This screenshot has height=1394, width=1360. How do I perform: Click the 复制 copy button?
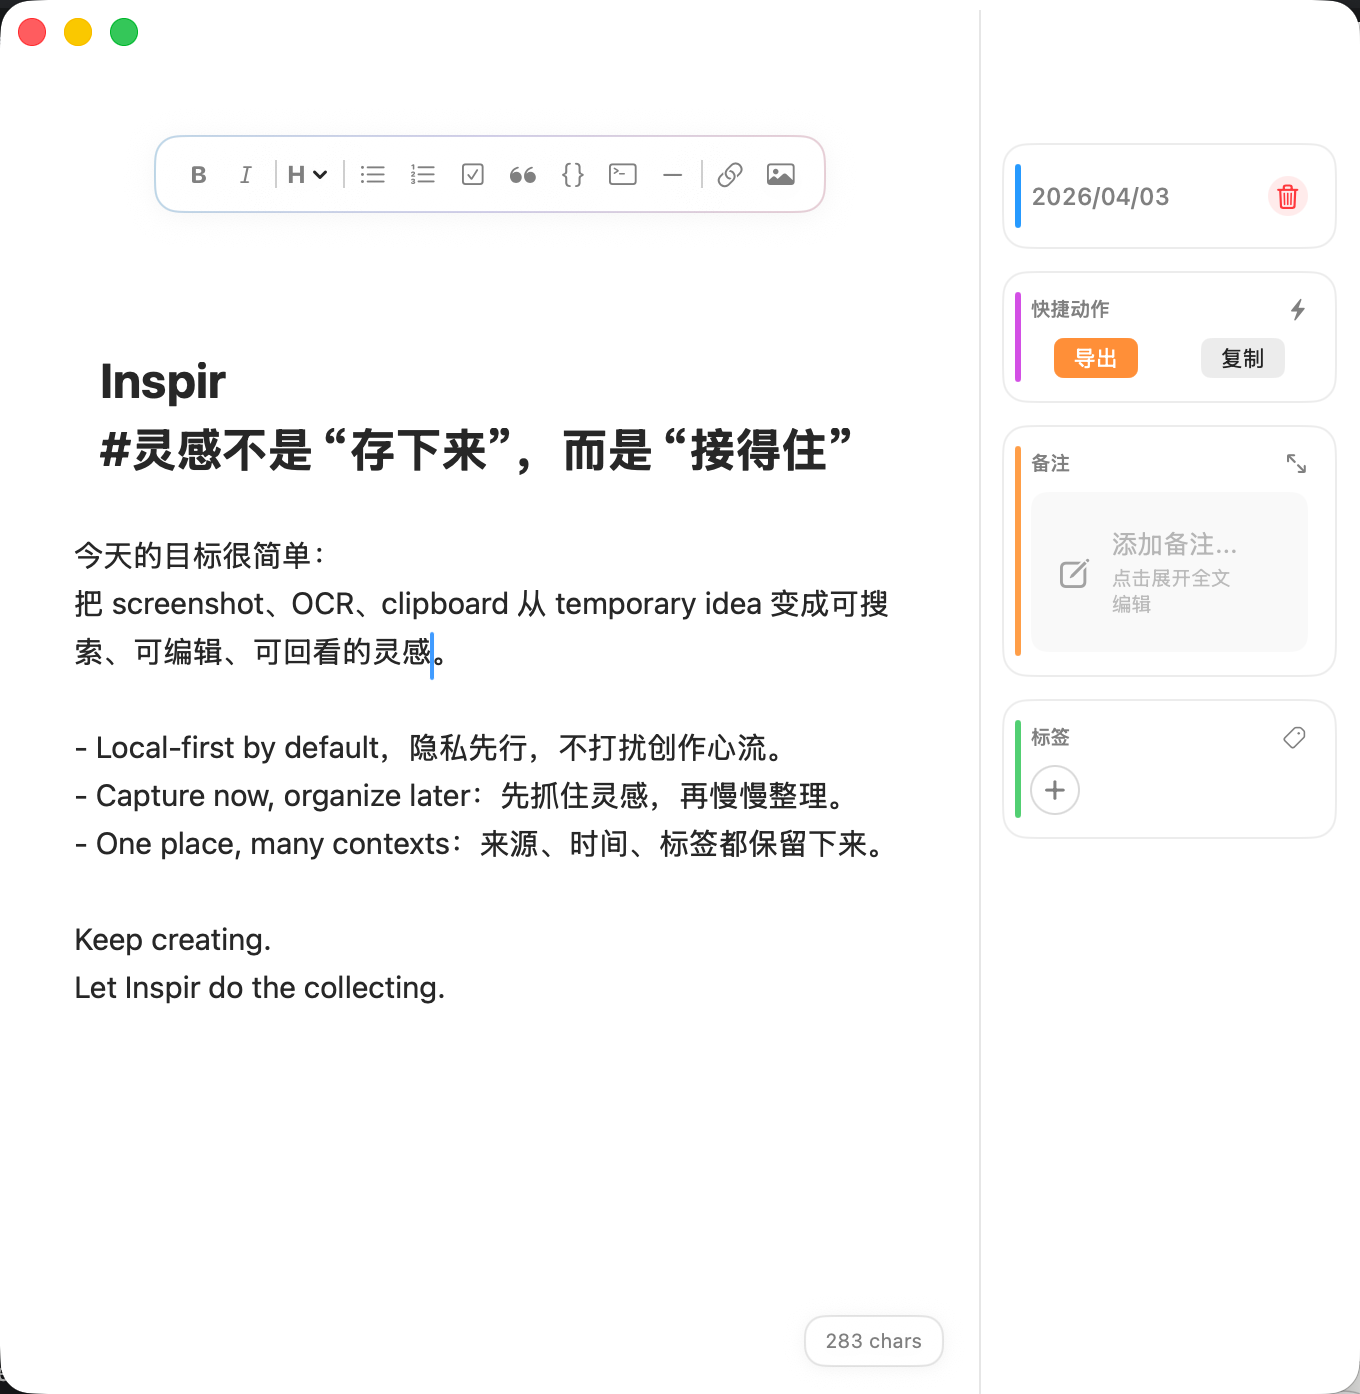pyautogui.click(x=1242, y=357)
